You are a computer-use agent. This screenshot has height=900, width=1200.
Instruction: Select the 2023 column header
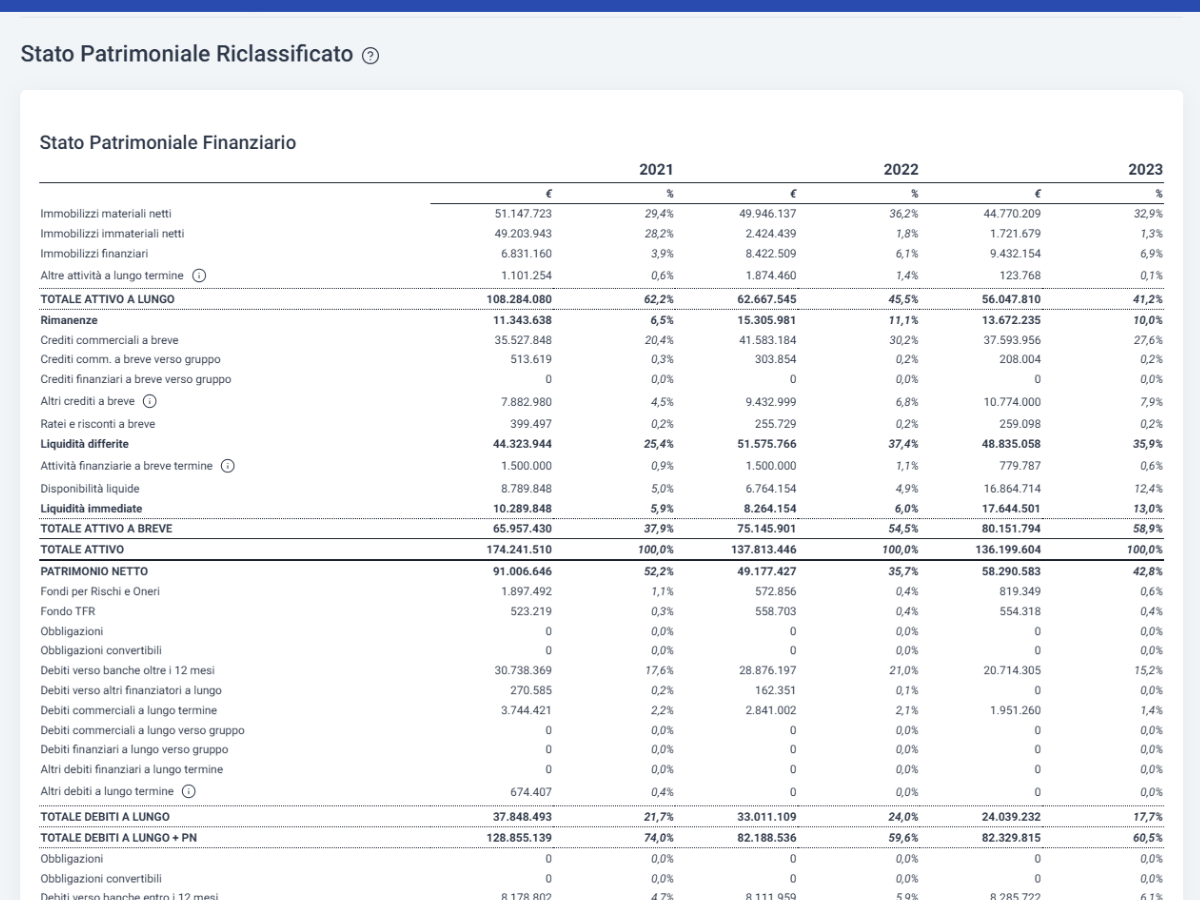1145,170
